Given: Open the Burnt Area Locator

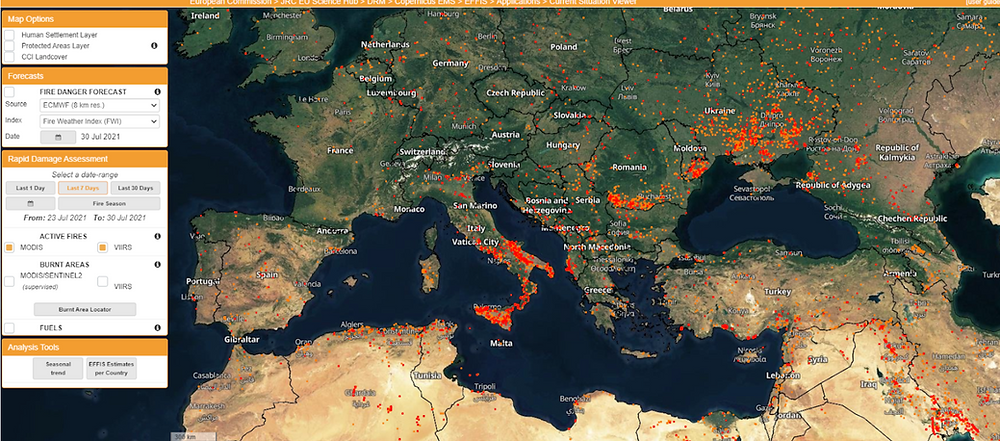Looking at the screenshot, I should [85, 310].
